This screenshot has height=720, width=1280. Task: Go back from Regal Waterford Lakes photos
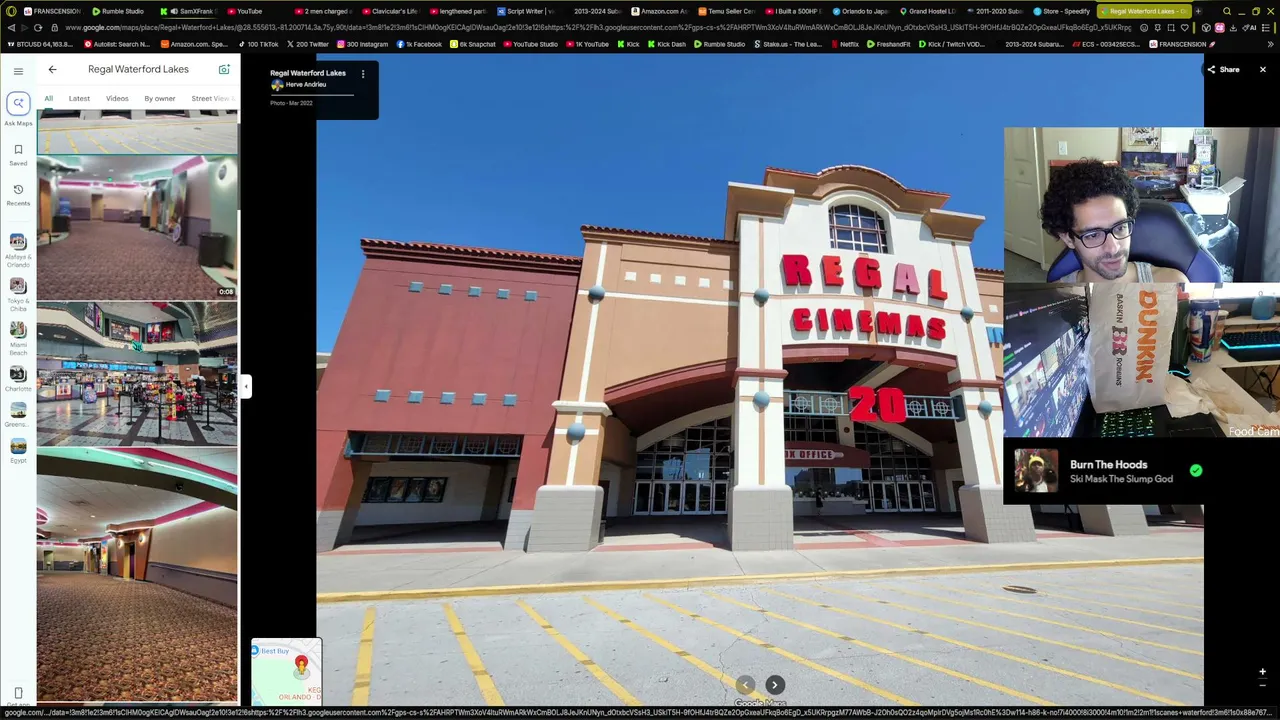click(52, 70)
